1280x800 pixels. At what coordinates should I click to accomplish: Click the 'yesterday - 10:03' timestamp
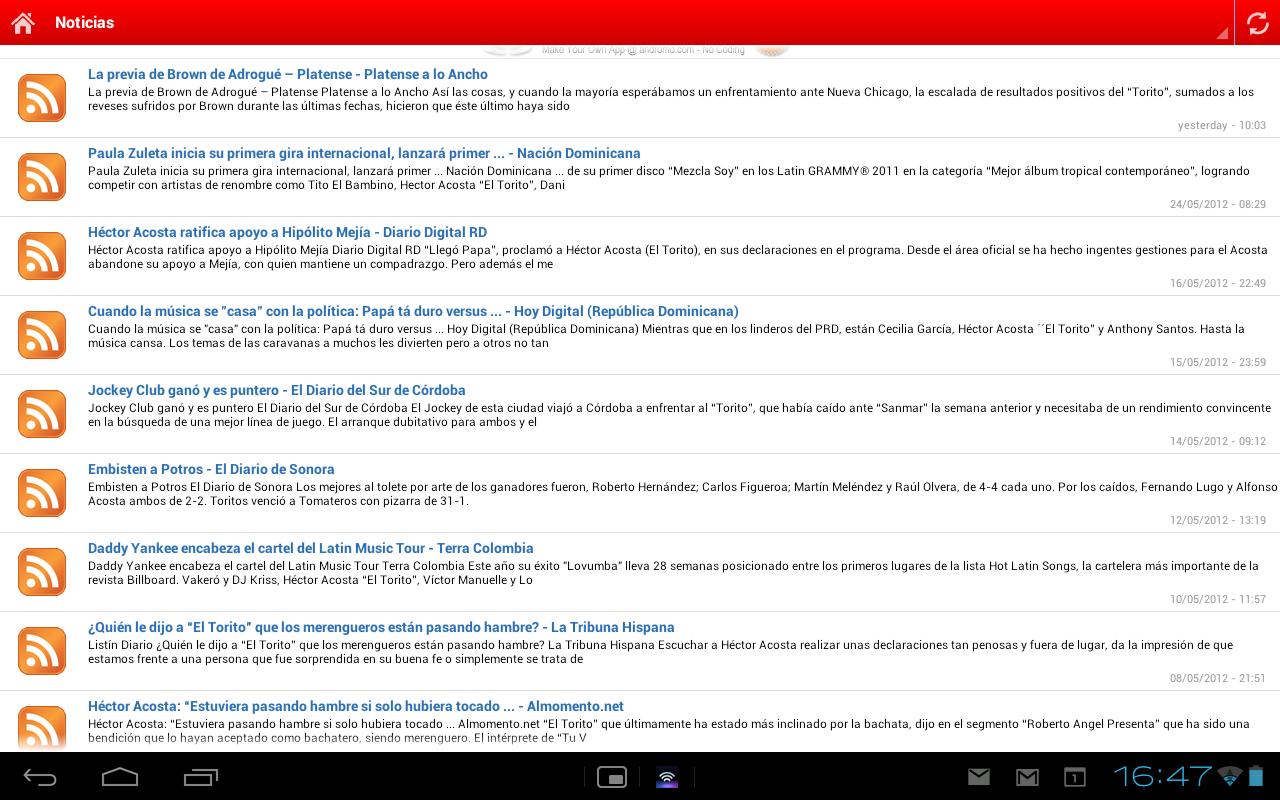click(1222, 125)
